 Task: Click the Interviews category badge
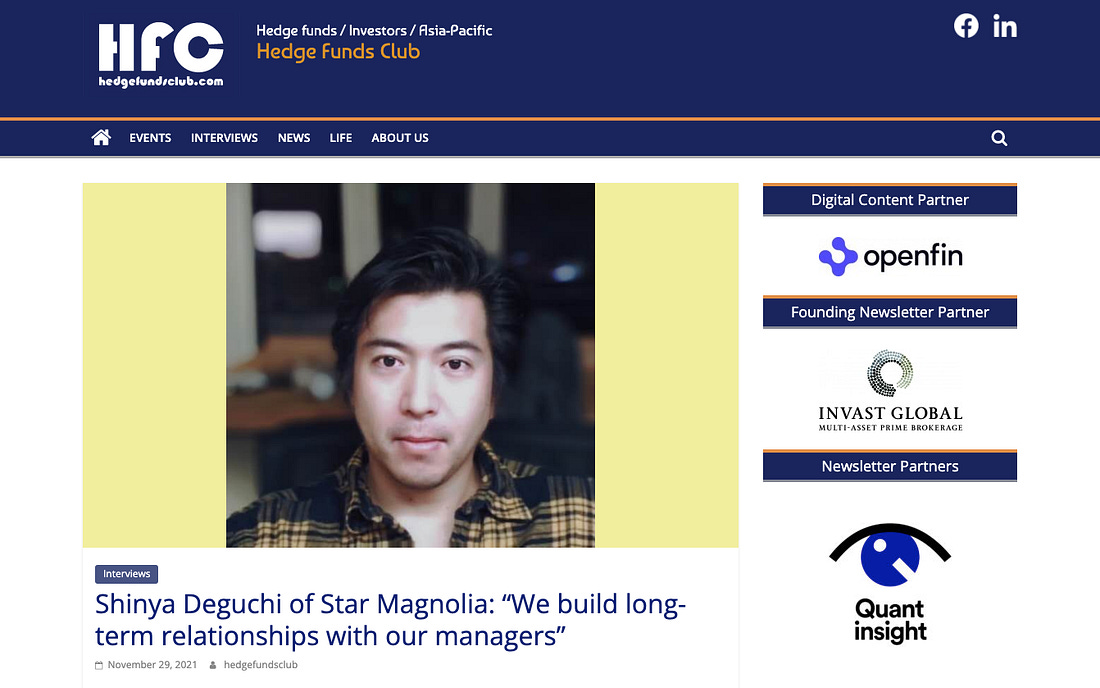pos(126,574)
